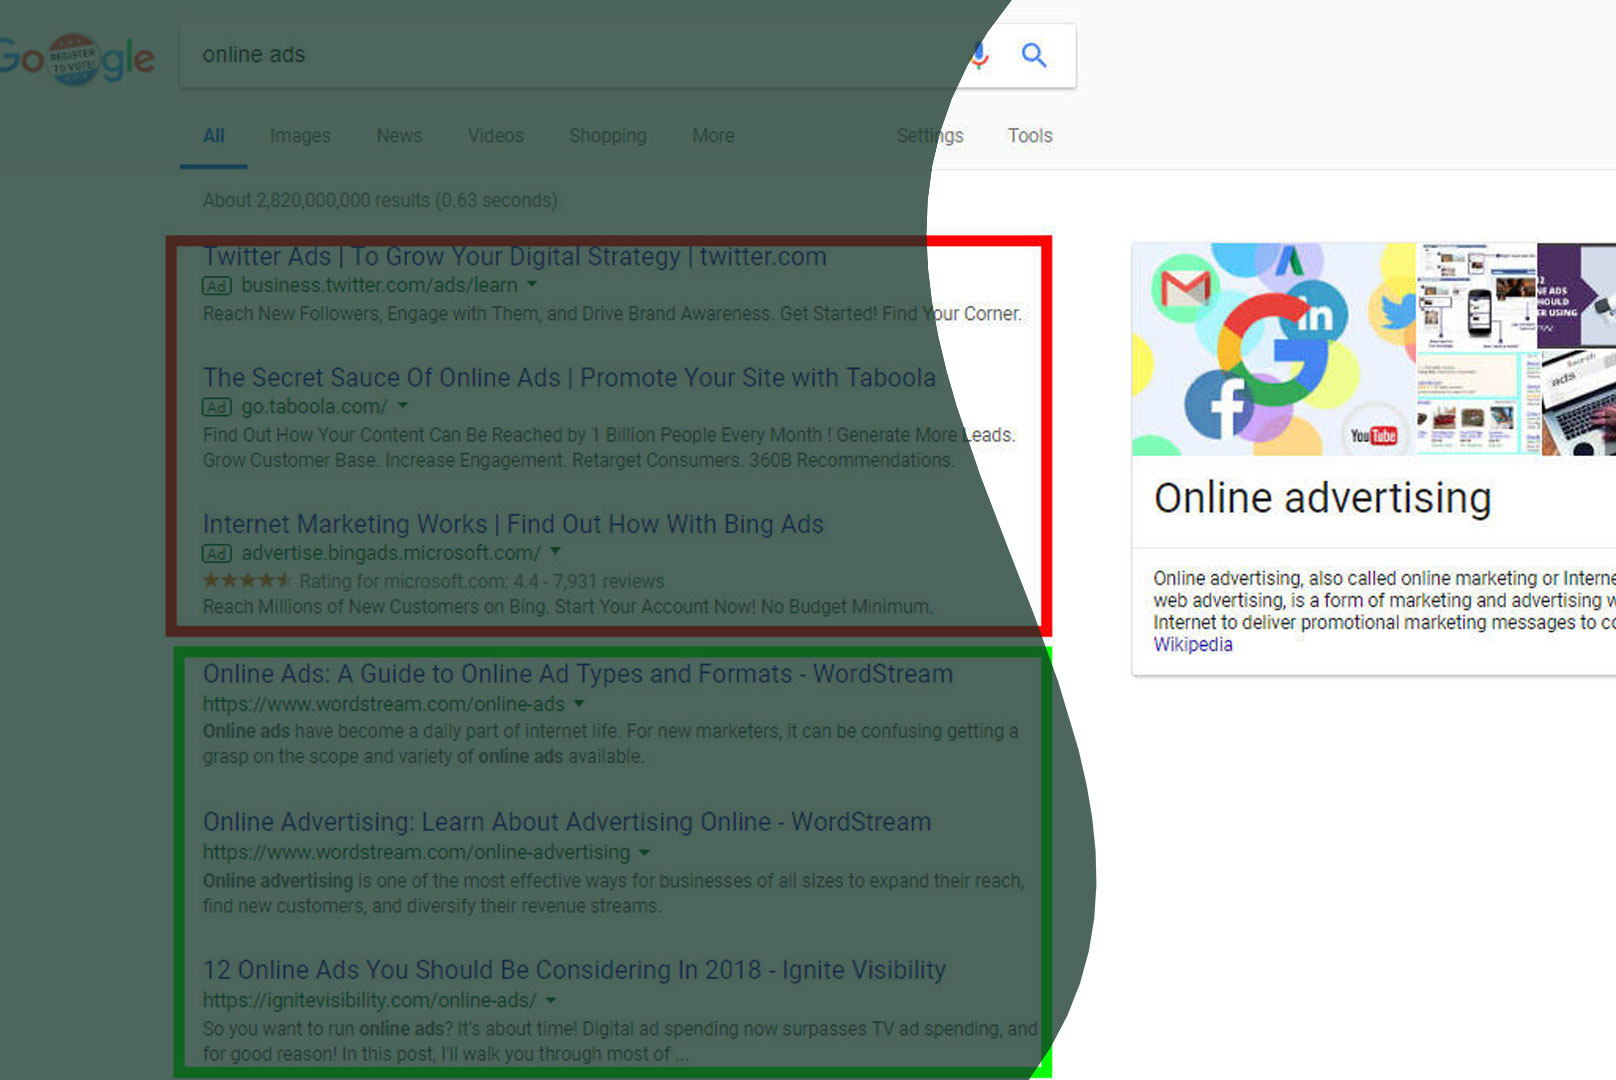1616x1080 pixels.
Task: Click the purple ADS SHOULD BE USING thumbnail
Action: coord(1577,295)
